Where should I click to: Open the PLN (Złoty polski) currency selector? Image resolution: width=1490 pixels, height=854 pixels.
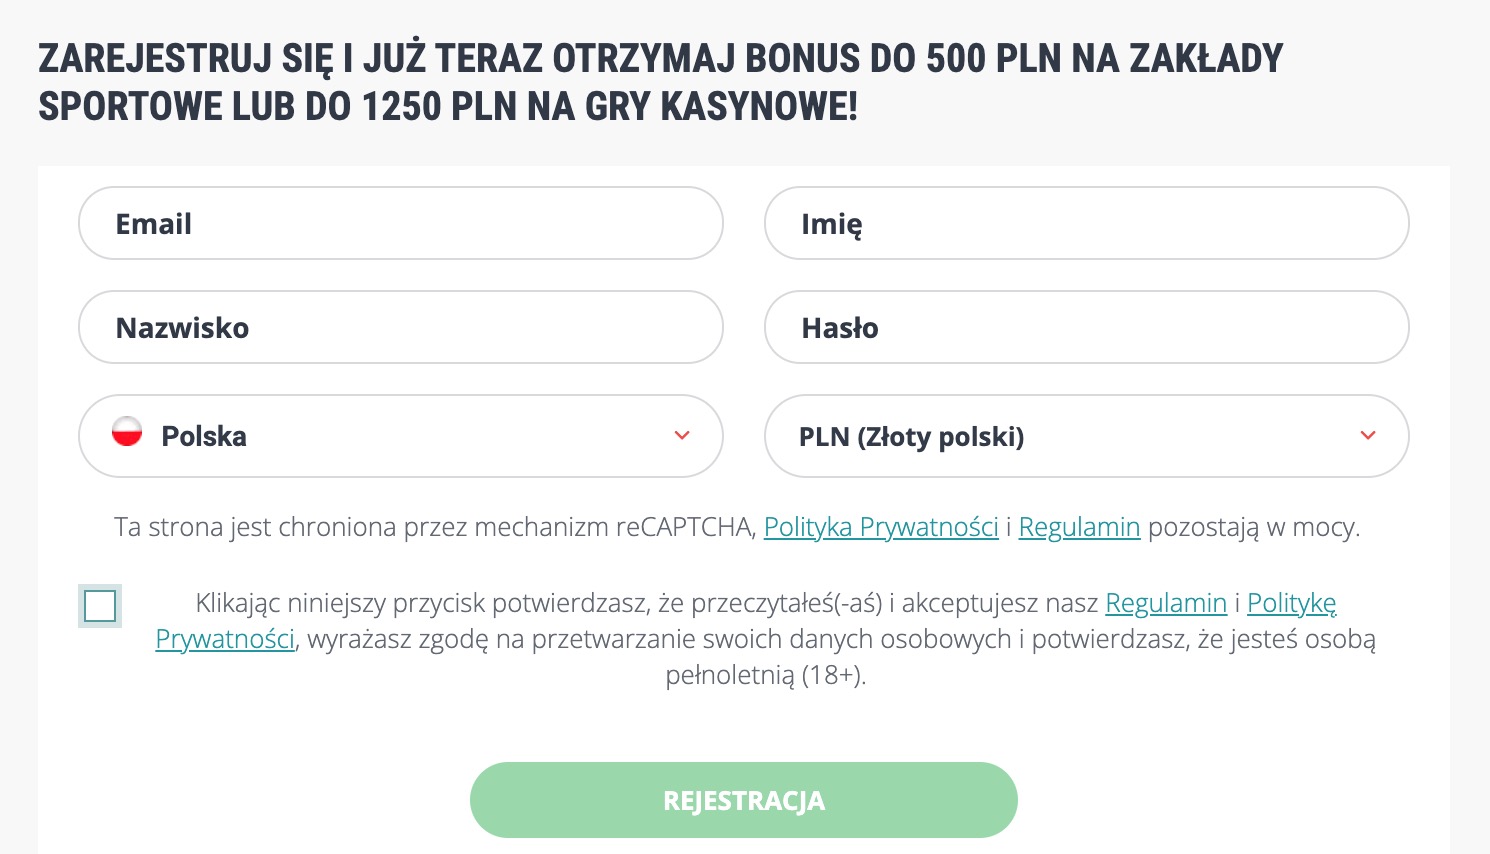tap(1087, 436)
